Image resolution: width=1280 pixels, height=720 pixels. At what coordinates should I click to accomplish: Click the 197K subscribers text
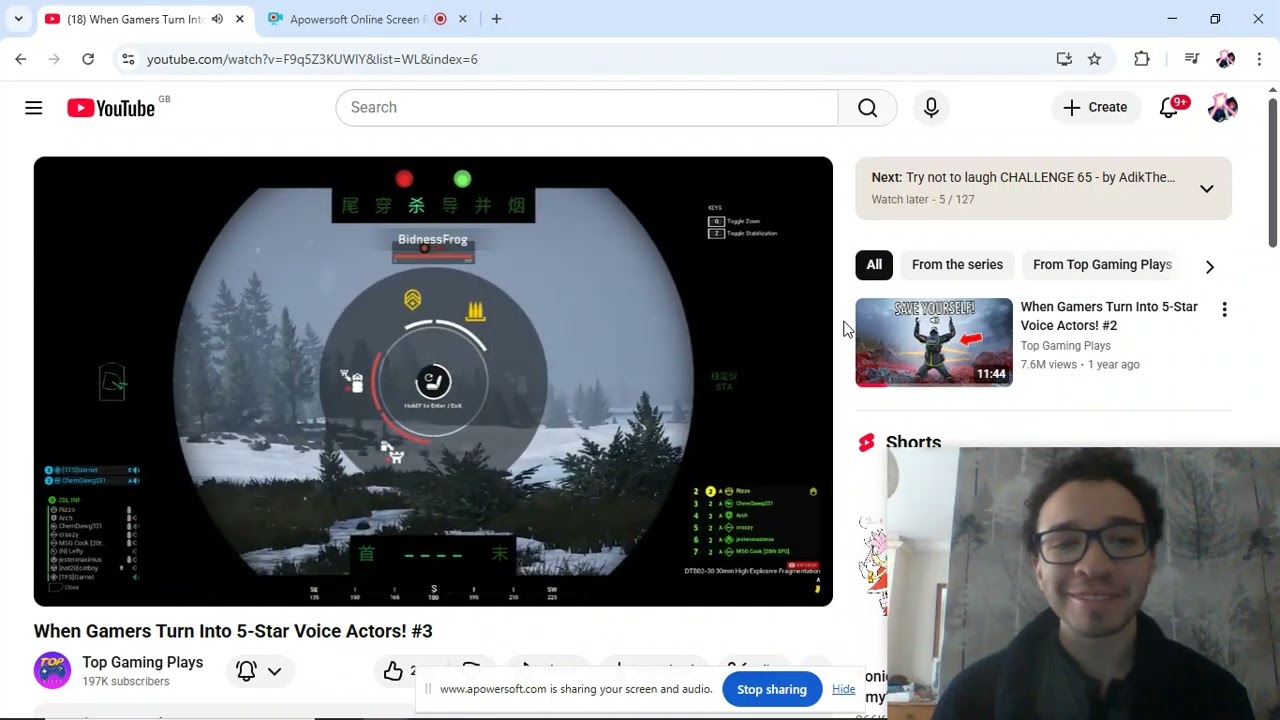[126, 682]
